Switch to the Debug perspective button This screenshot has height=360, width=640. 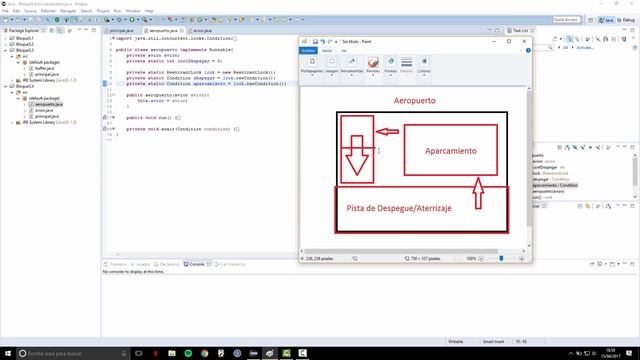coord(626,20)
